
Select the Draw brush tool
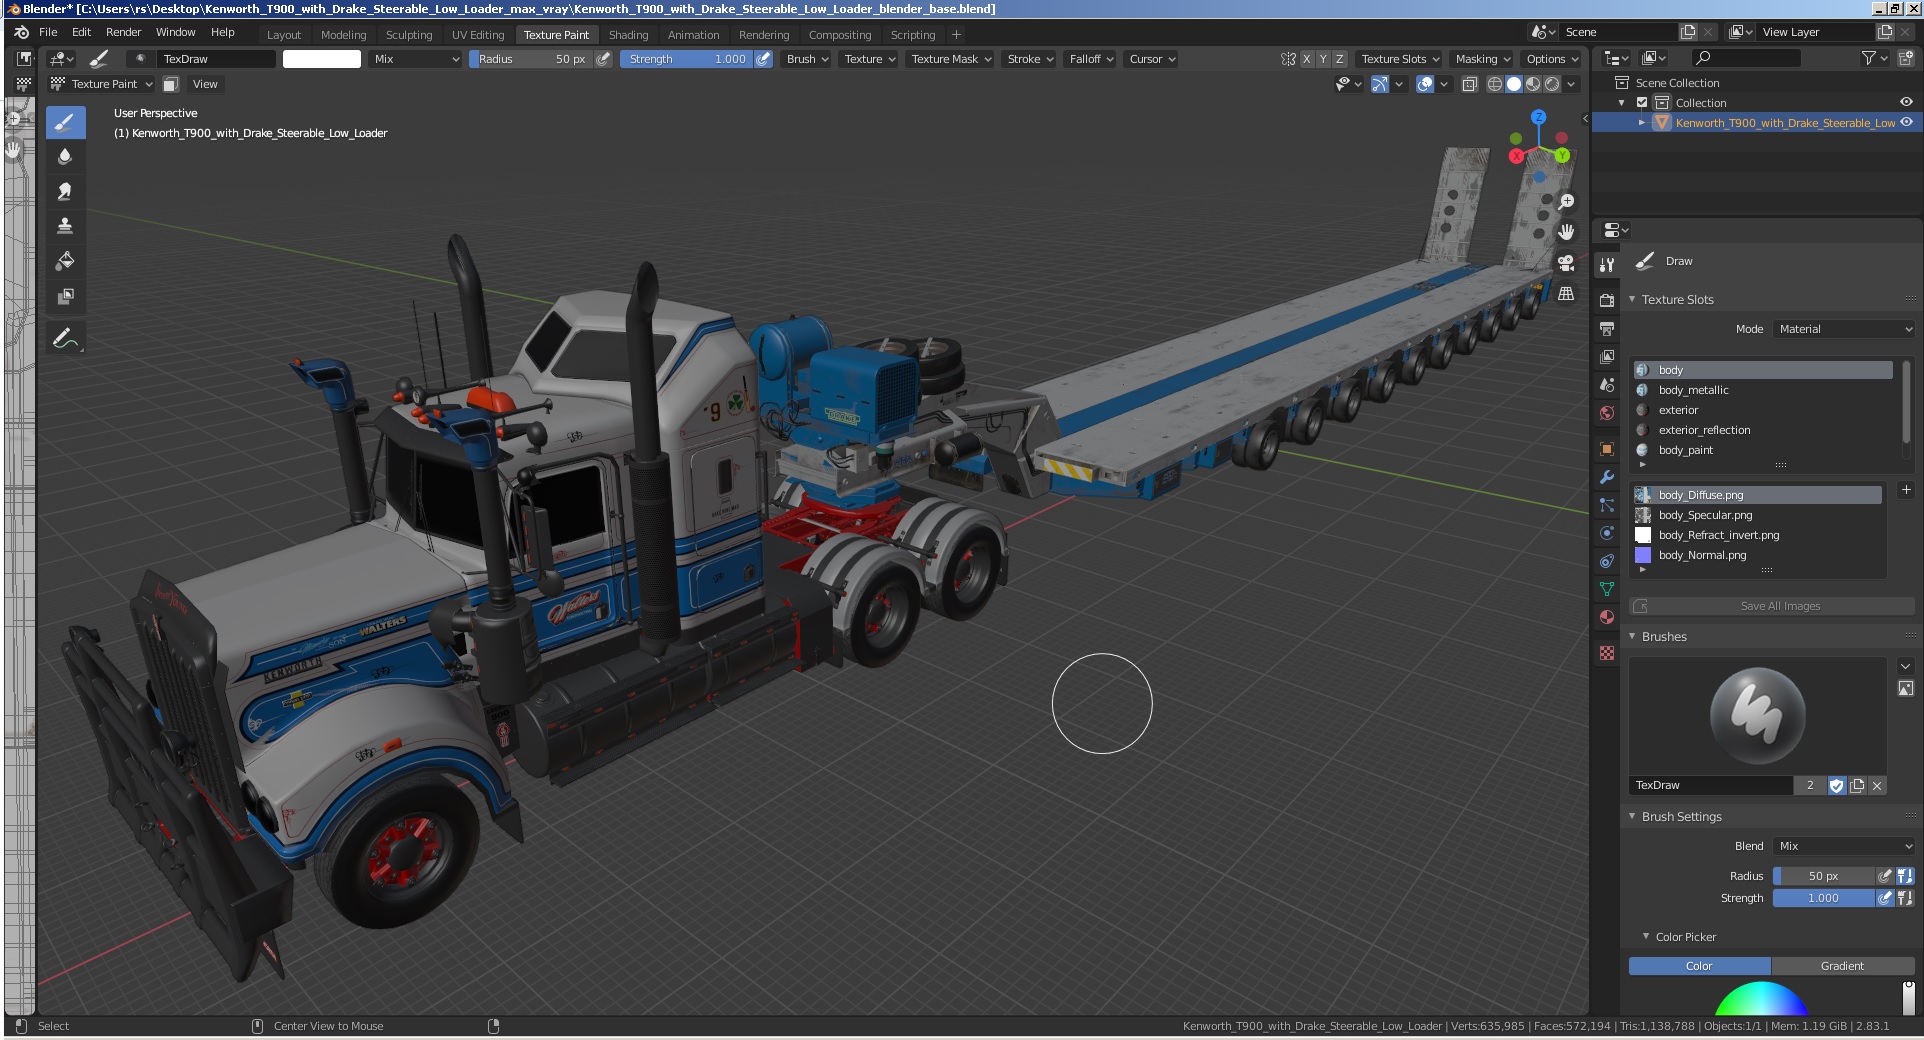[65, 123]
